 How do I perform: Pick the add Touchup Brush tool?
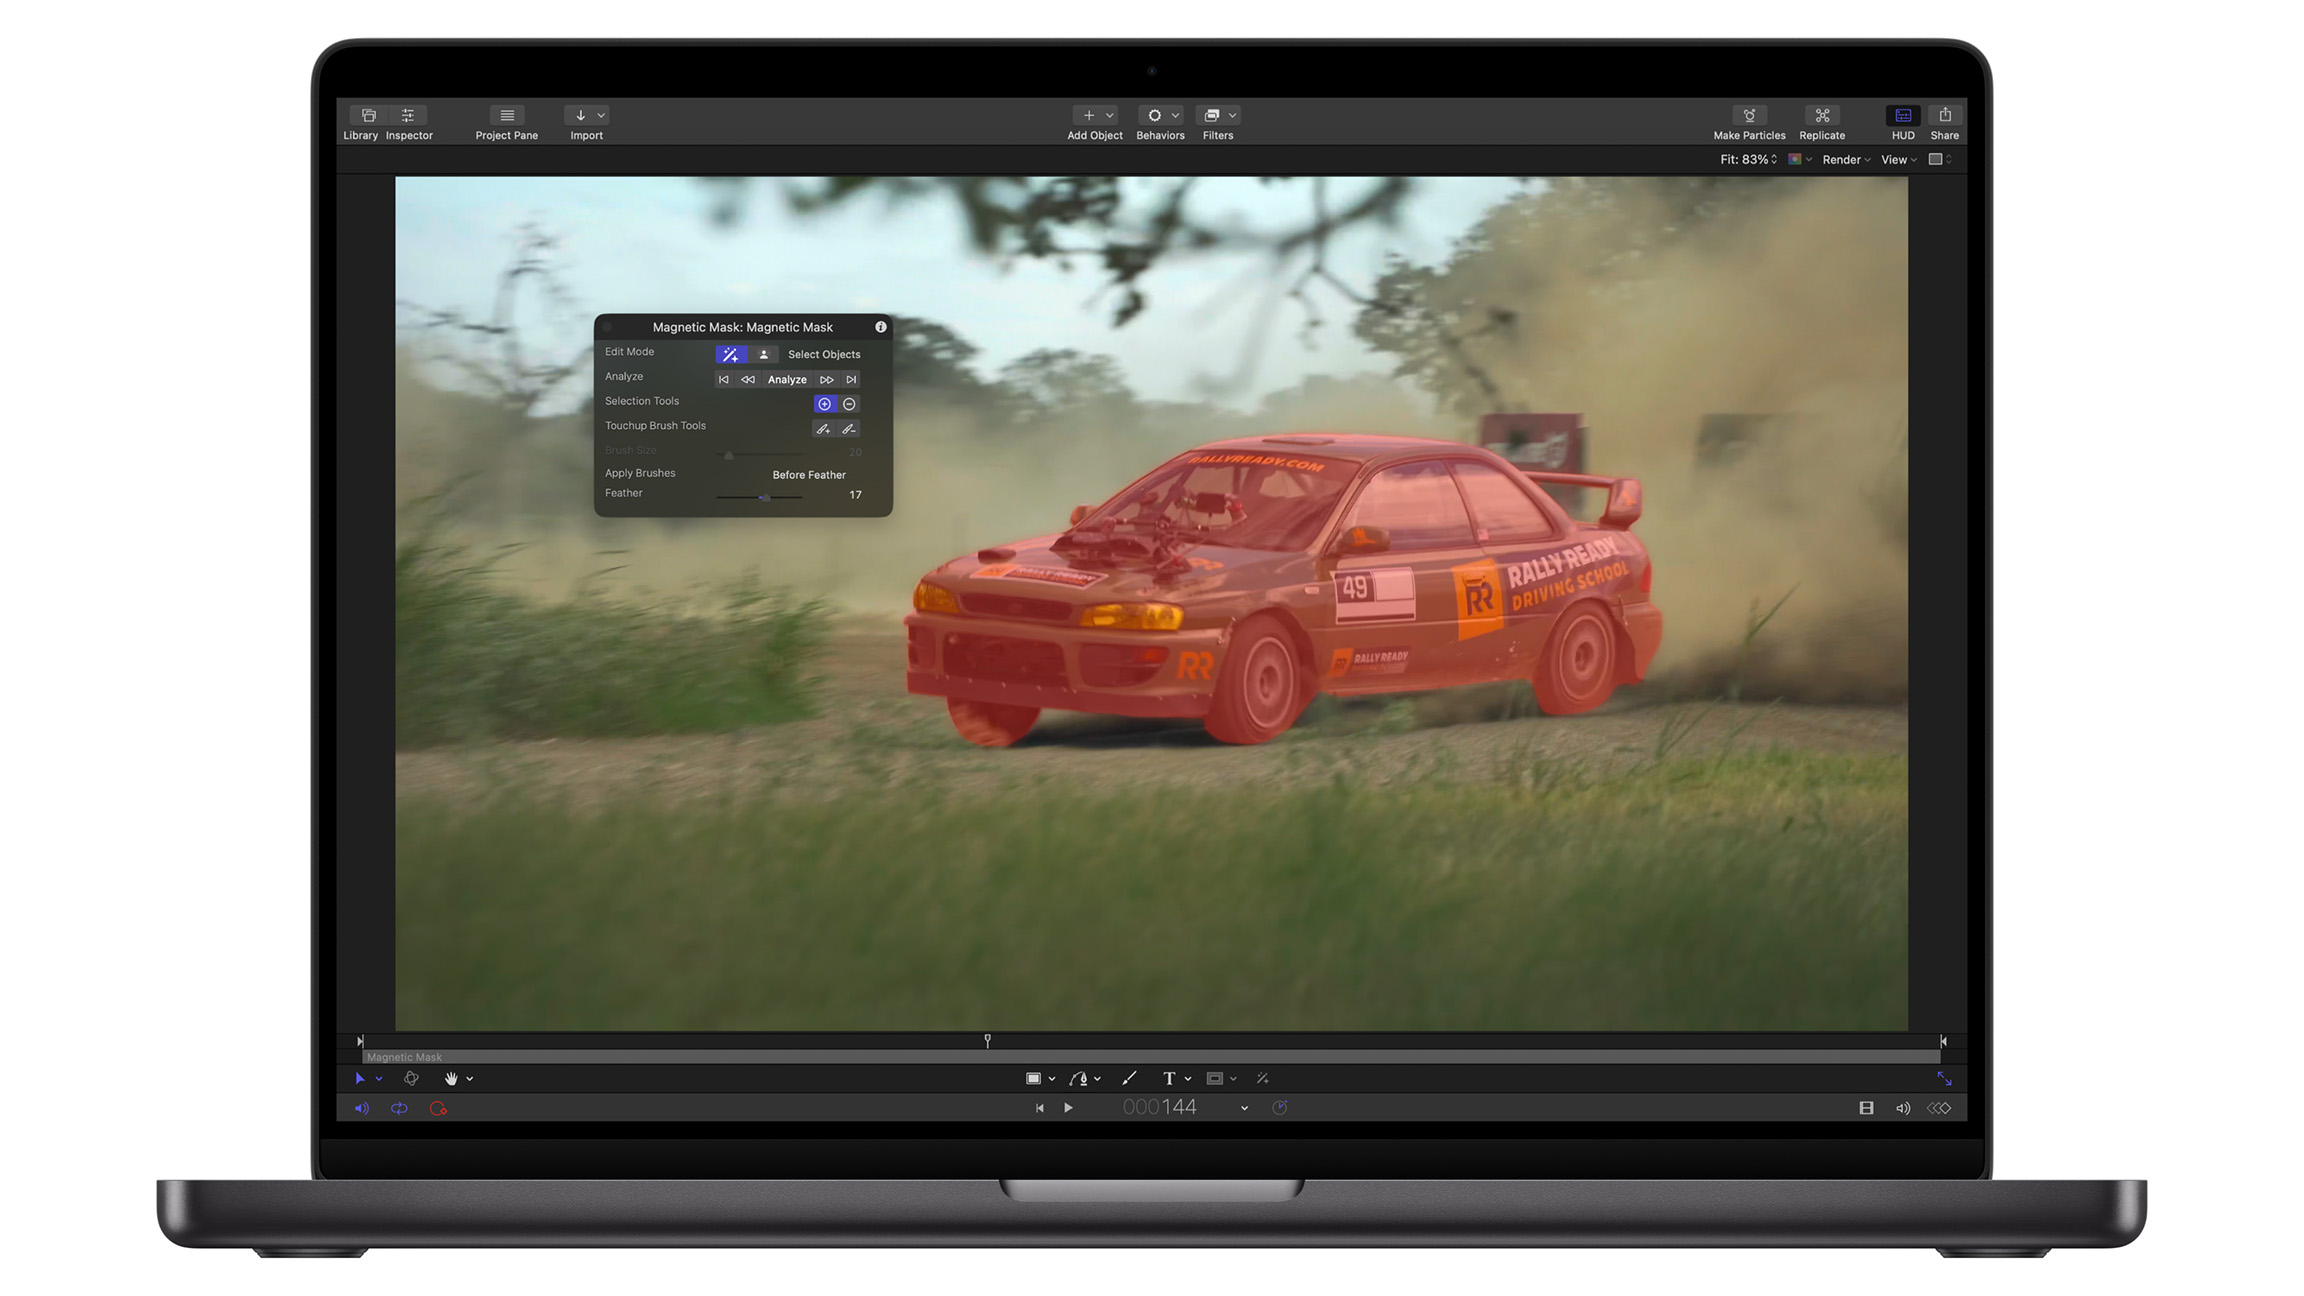824,428
